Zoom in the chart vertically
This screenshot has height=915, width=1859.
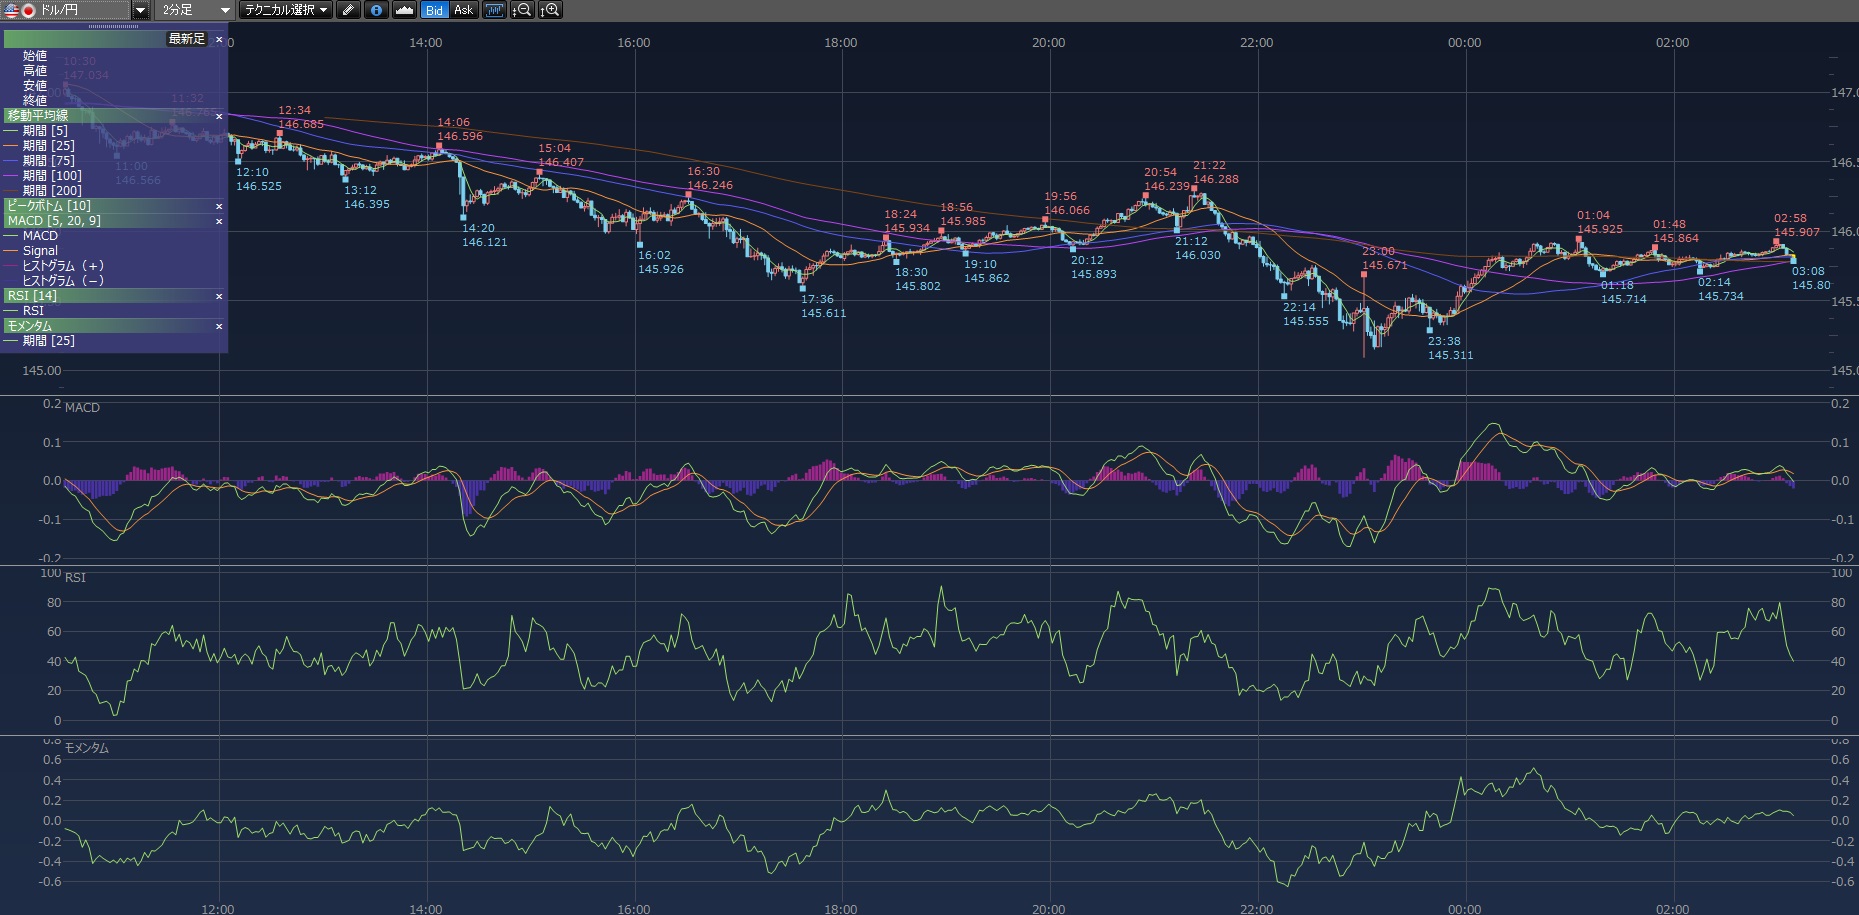click(x=550, y=10)
